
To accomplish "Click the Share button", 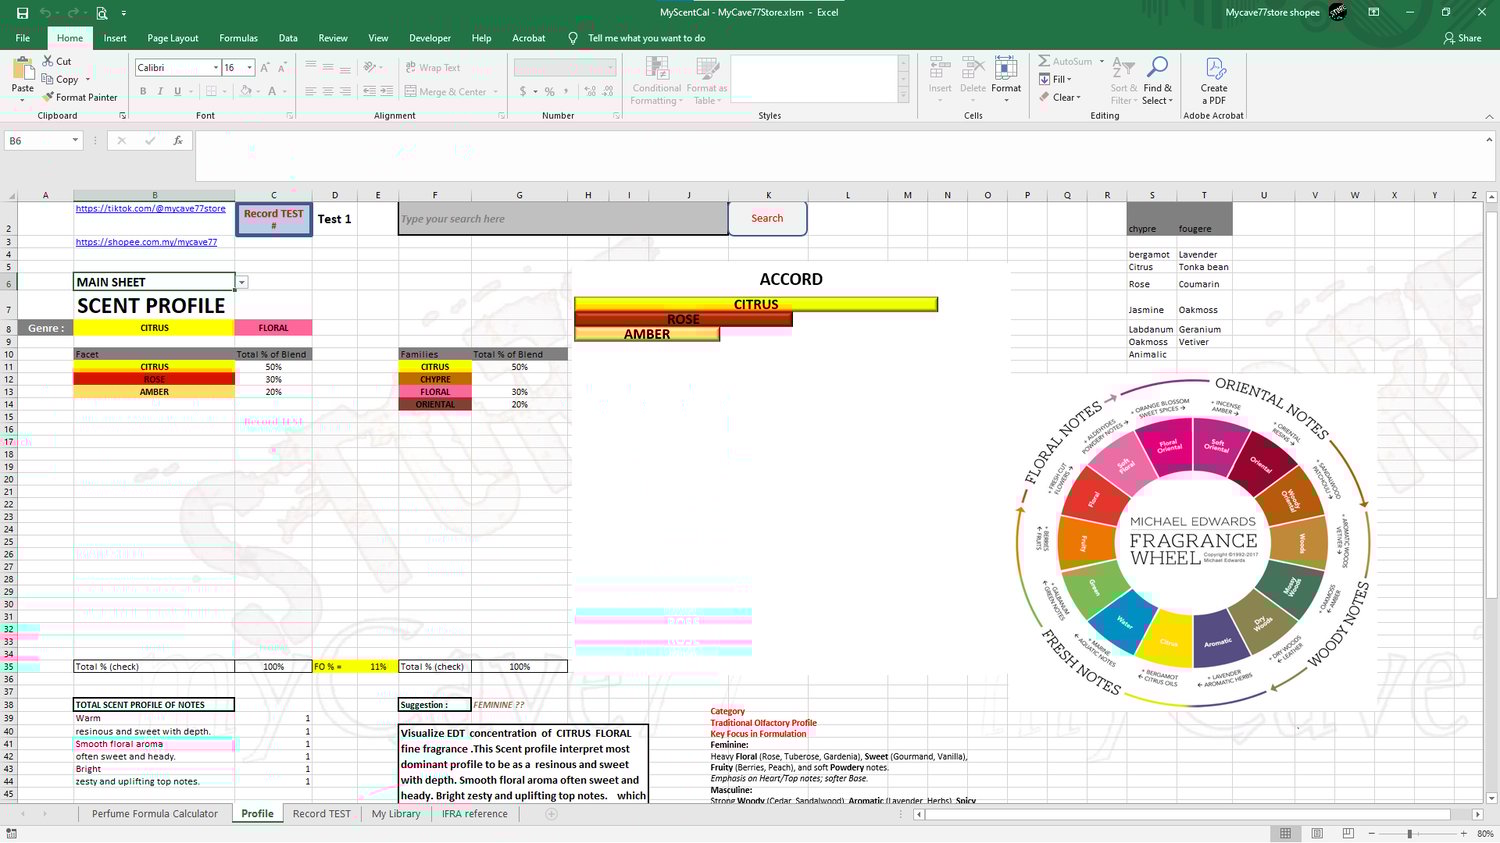I will pos(1462,38).
